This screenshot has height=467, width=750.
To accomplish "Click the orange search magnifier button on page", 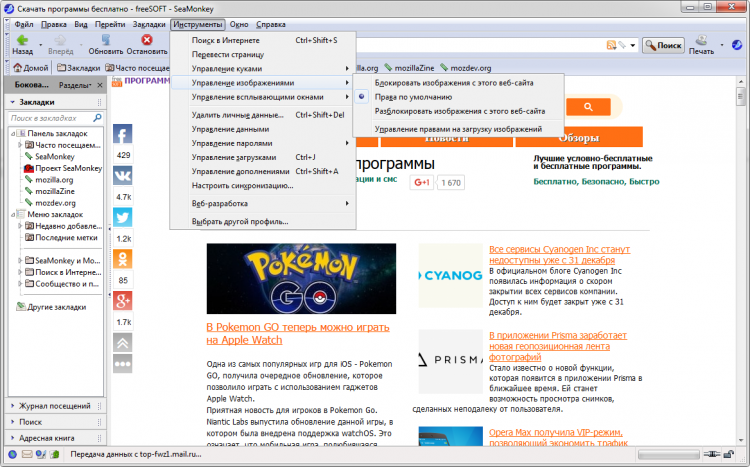I will pyautogui.click(x=588, y=107).
